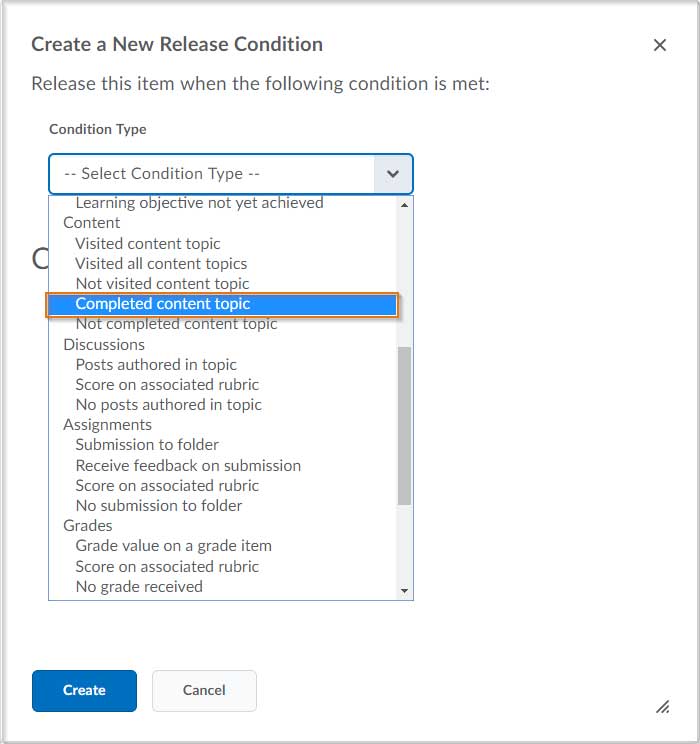Select "No submission to folder" option
The height and width of the screenshot is (744, 700).
click(x=159, y=506)
